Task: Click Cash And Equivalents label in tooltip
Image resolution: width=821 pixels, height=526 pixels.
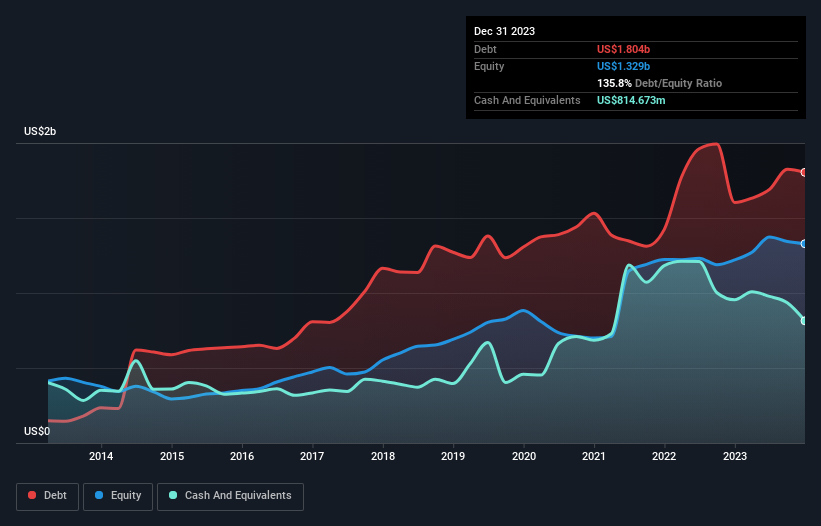Action: pyautogui.click(x=527, y=100)
